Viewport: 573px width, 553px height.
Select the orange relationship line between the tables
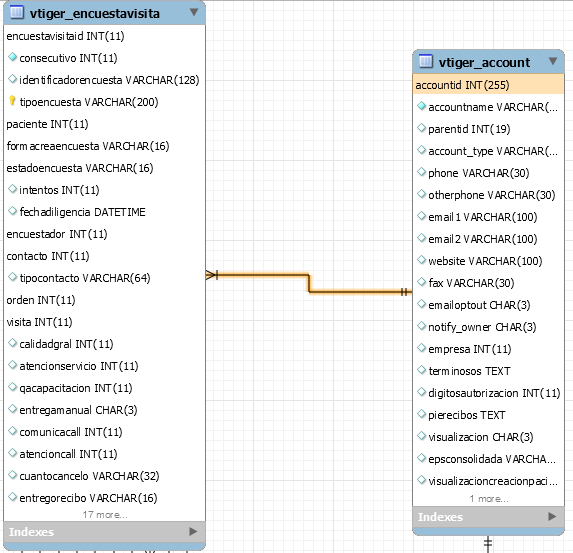[308, 283]
